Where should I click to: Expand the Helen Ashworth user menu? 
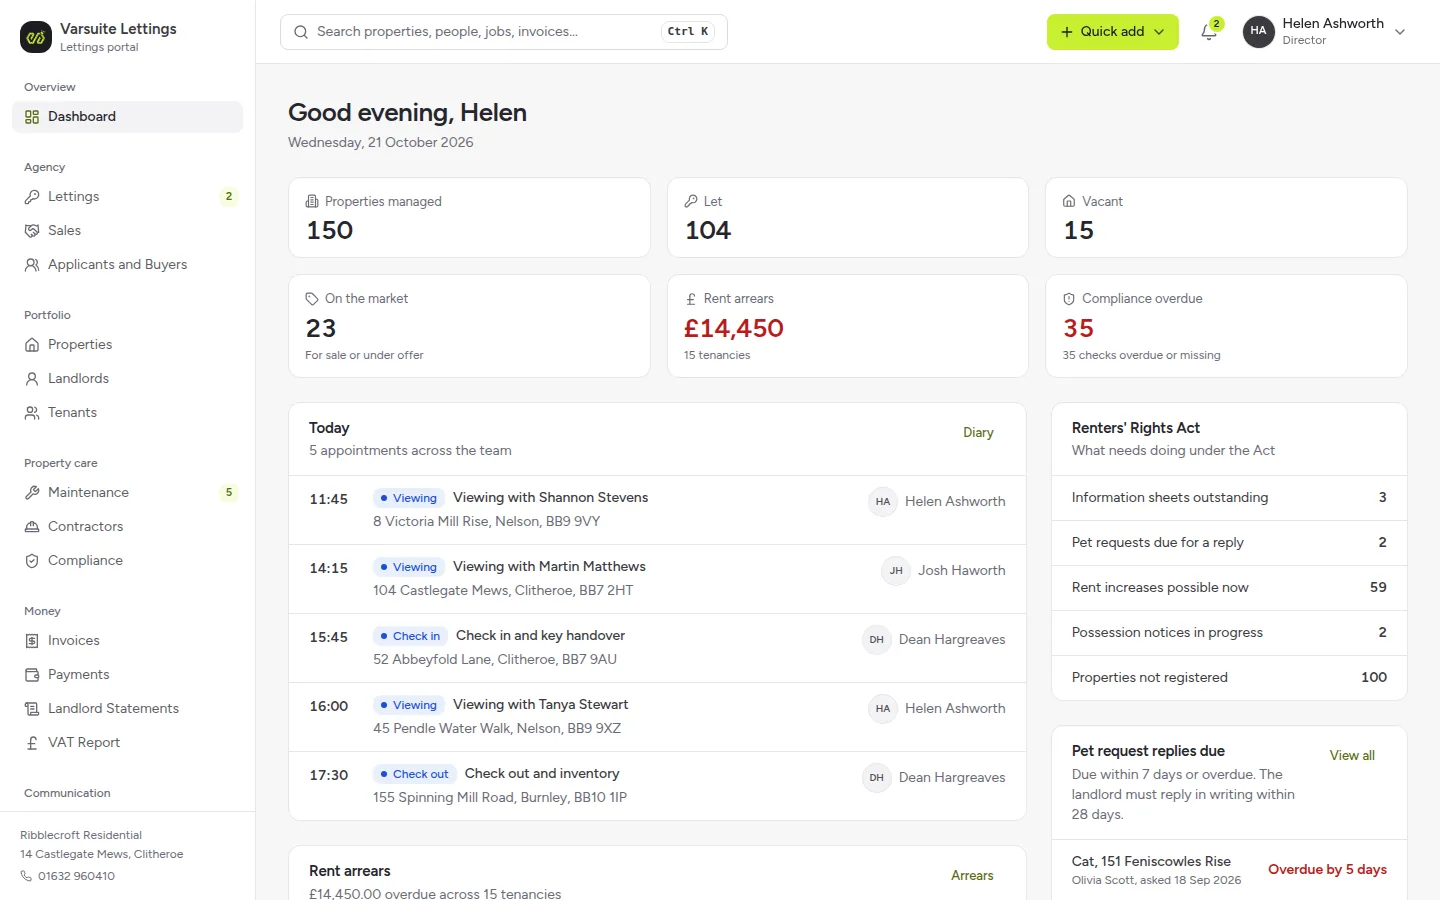tap(1325, 32)
